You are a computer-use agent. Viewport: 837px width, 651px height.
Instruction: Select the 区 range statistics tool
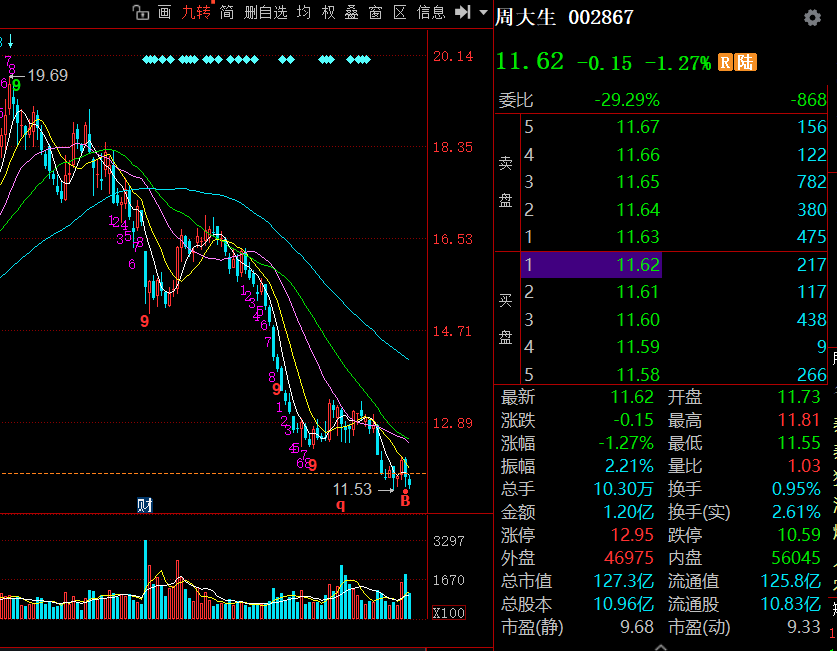[x=400, y=12]
